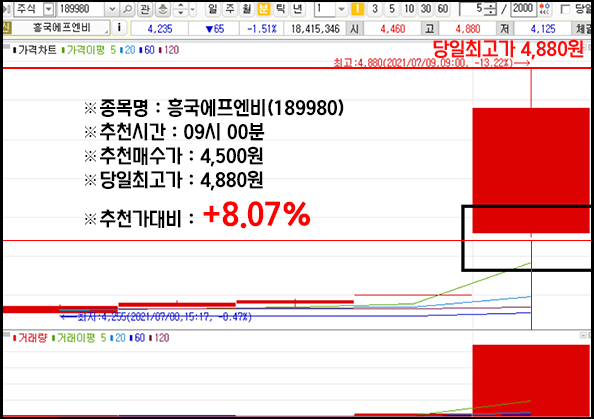Screen dimensions: 594x419
Task: Click the small icon at far left of 가격차트 legend
Action: pos(6,47)
